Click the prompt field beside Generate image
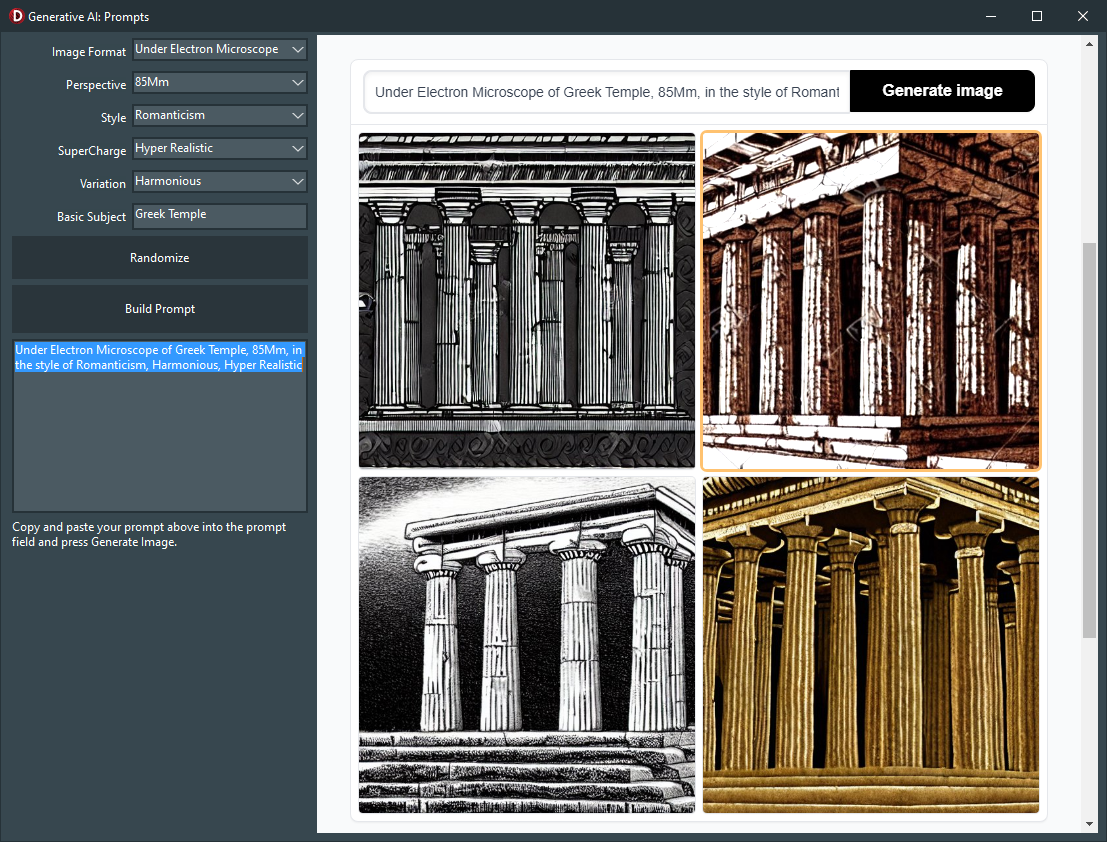 pyautogui.click(x=606, y=92)
